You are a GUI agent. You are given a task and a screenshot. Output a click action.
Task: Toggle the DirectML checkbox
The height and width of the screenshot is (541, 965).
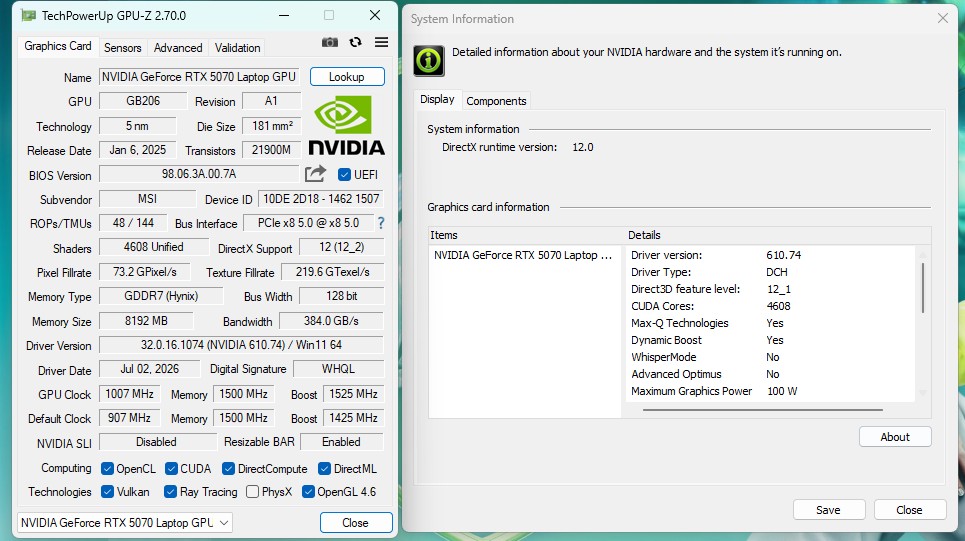(x=324, y=469)
